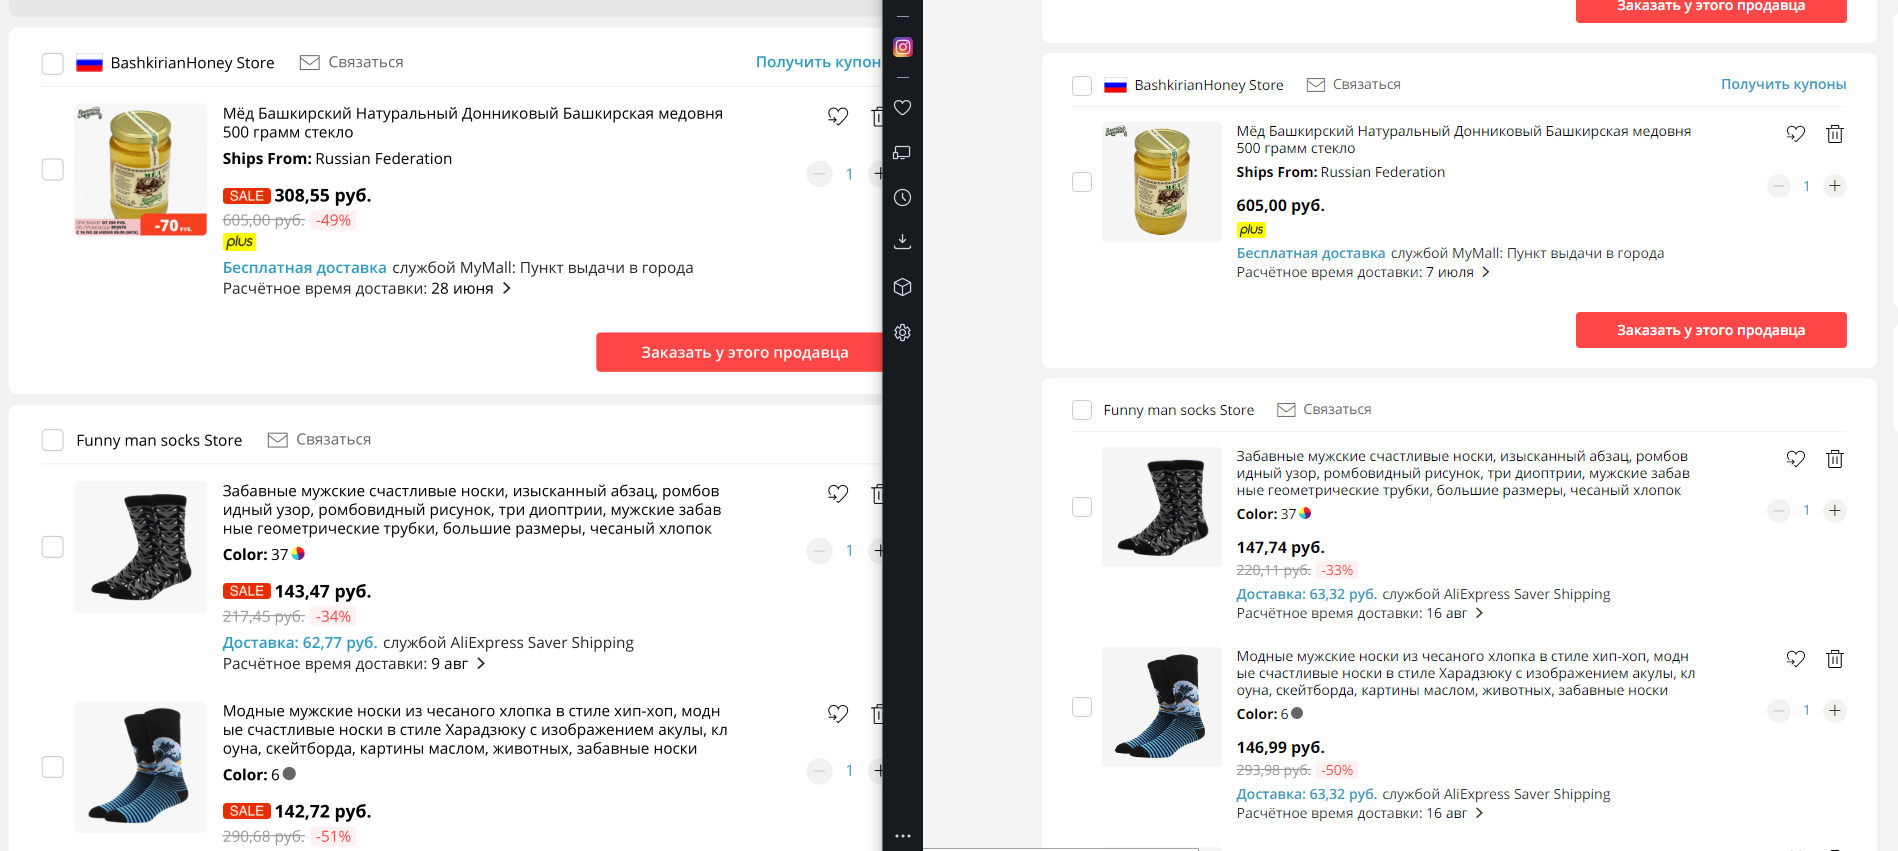Image resolution: width=1898 pixels, height=851 pixels.
Task: Open Получить купоны link in right window
Action: point(1784,84)
